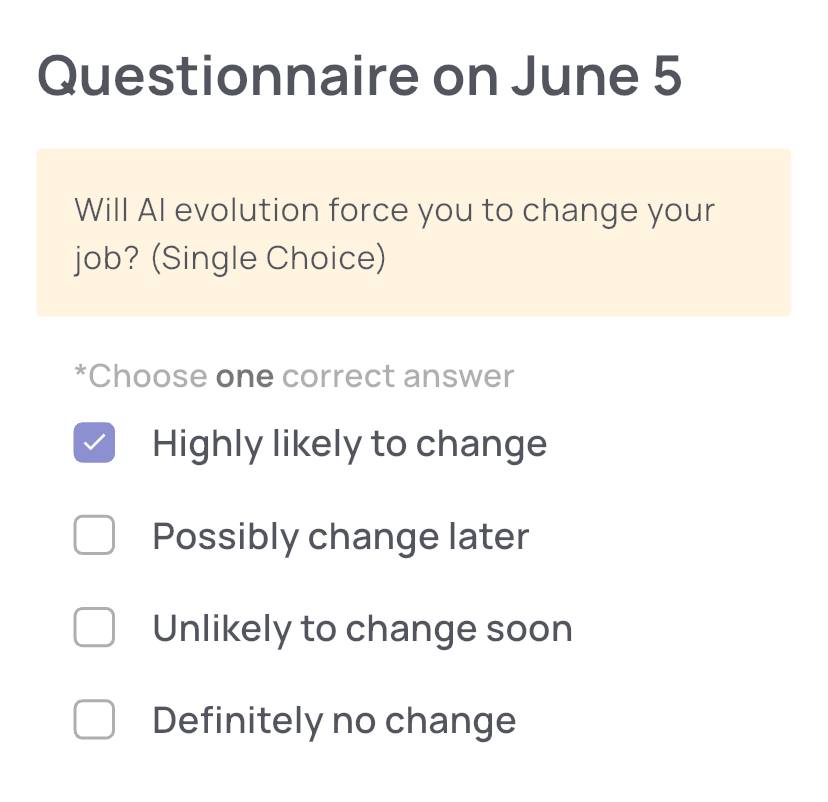Uncheck the "Highly likely to change" checkbox
The image size is (828, 802).
pos(94,442)
